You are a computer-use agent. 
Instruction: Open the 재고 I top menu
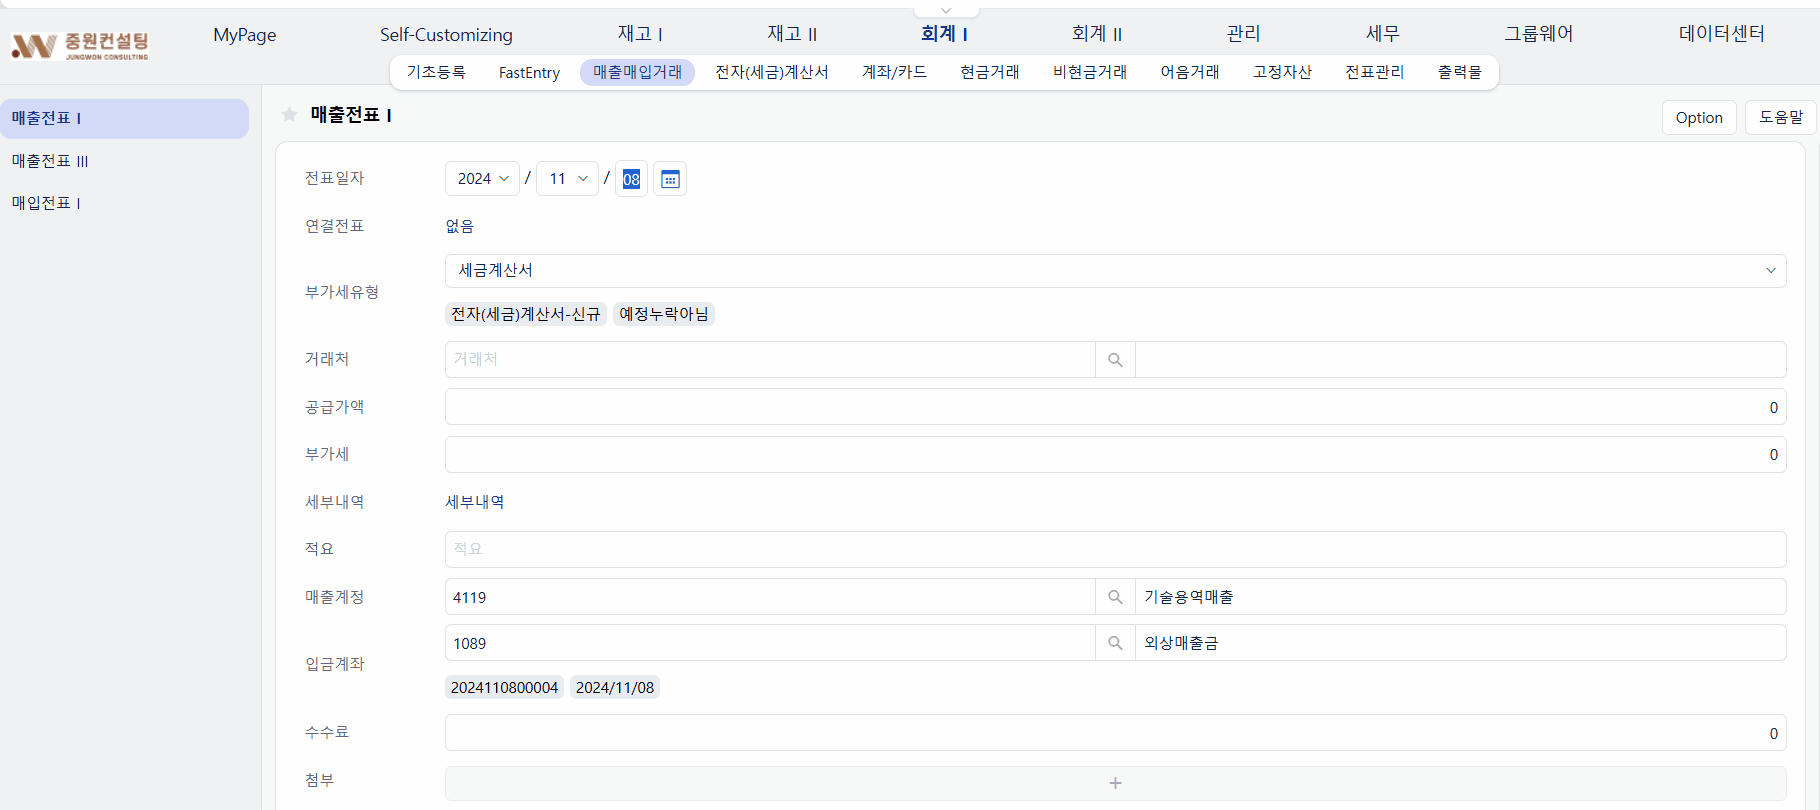pyautogui.click(x=640, y=34)
